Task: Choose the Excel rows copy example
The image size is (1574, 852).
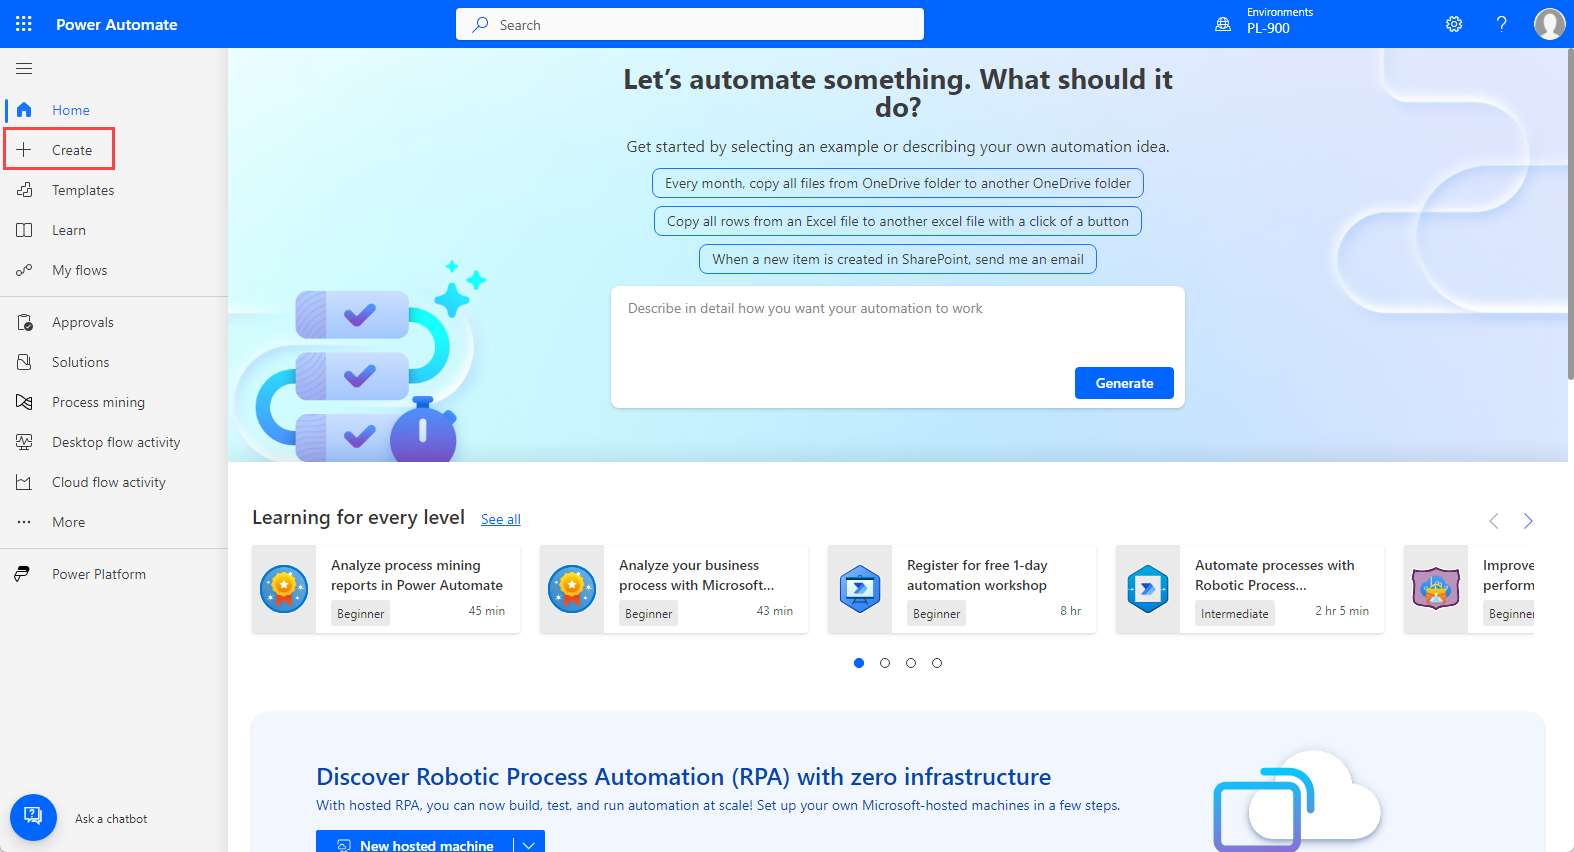Action: (898, 221)
